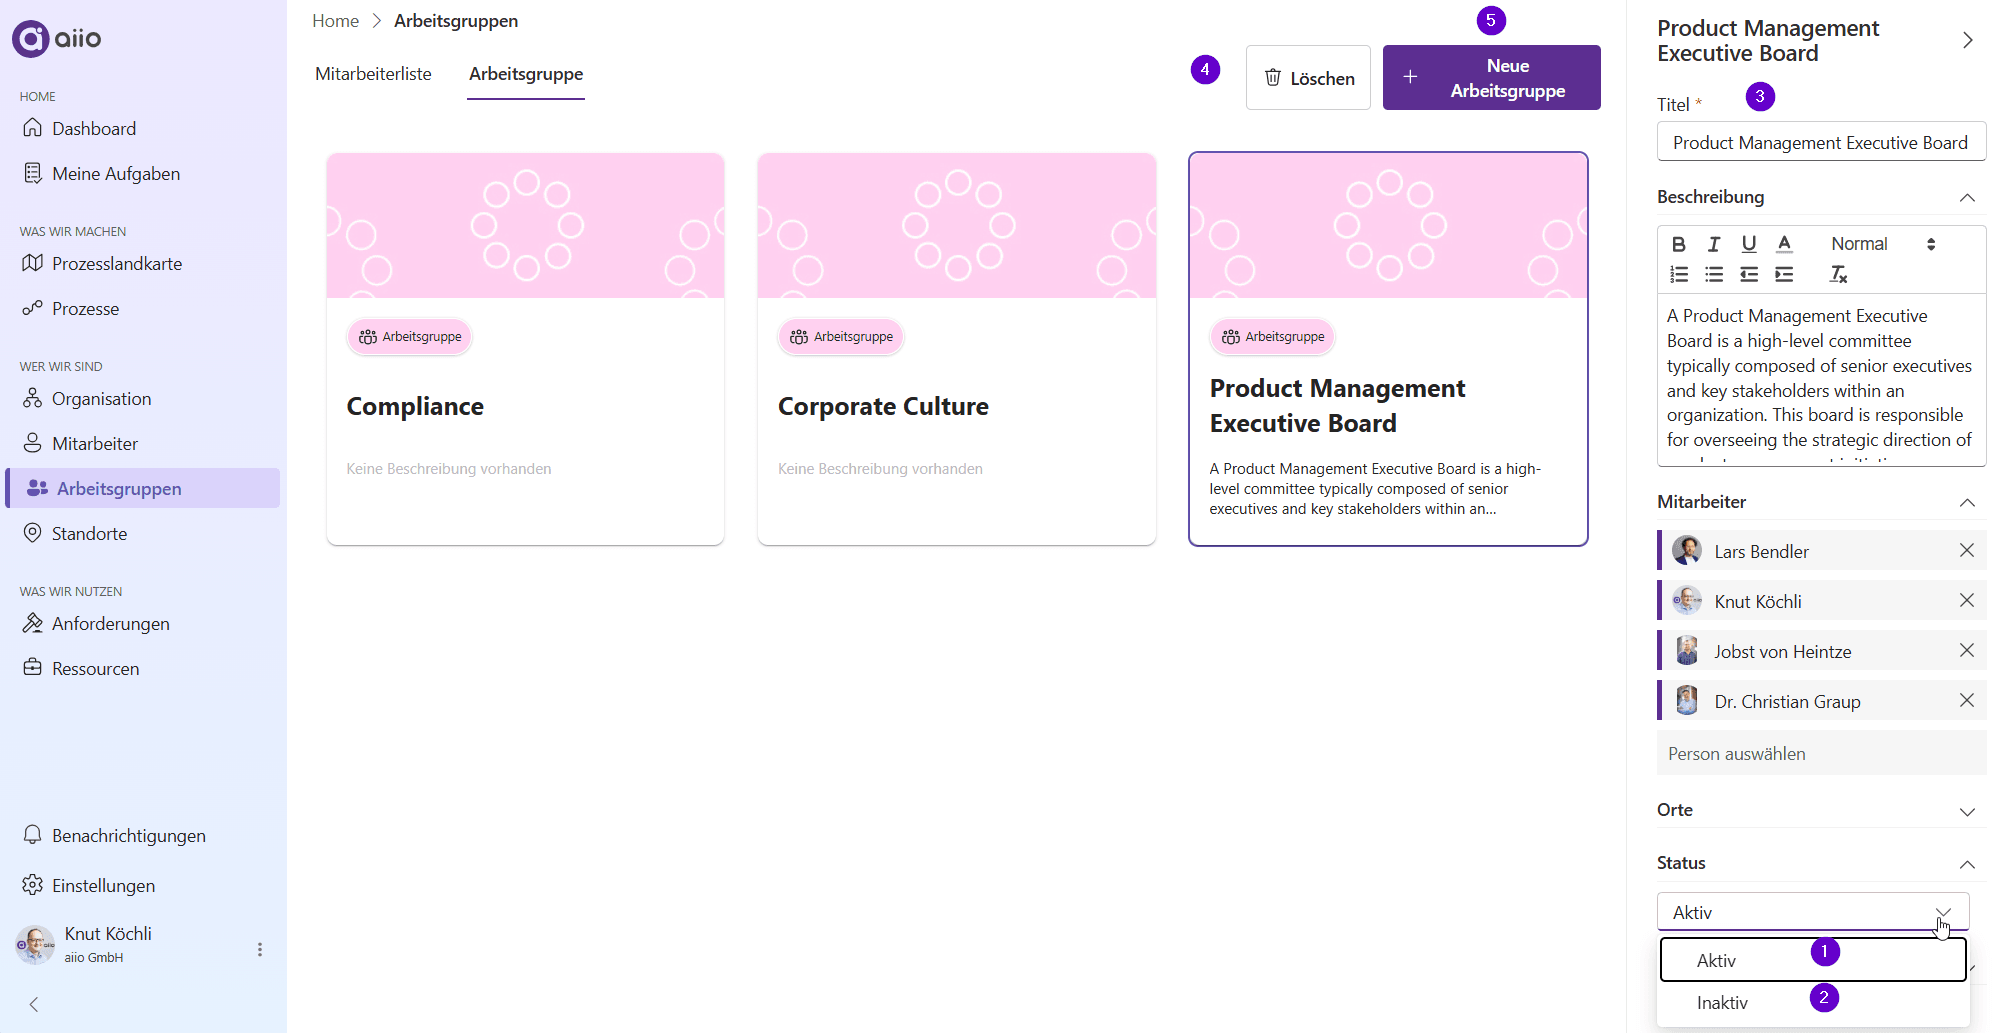
Task: Close the details panel with chevron
Action: coord(1967,40)
